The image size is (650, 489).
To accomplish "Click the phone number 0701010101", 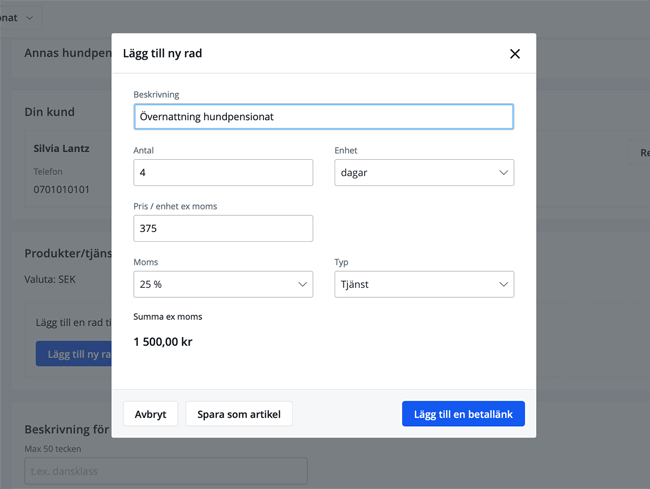I will tap(61, 189).
